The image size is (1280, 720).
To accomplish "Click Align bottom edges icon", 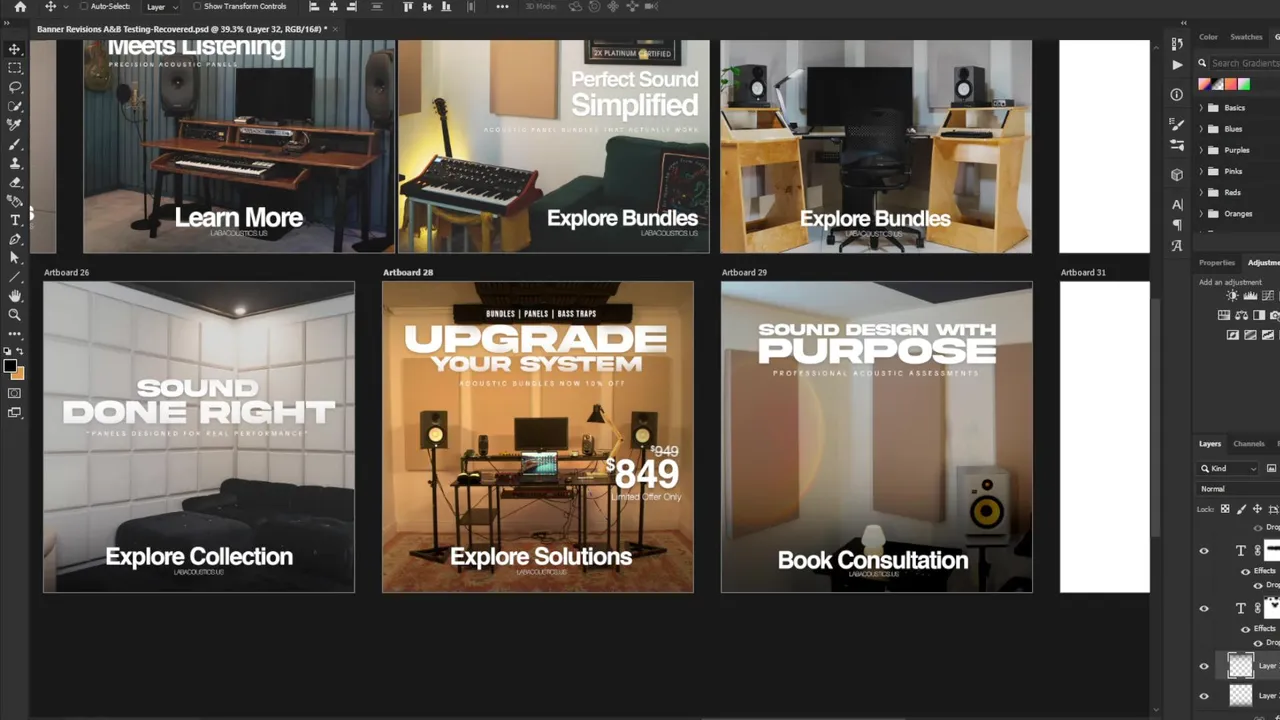I will click(x=445, y=7).
